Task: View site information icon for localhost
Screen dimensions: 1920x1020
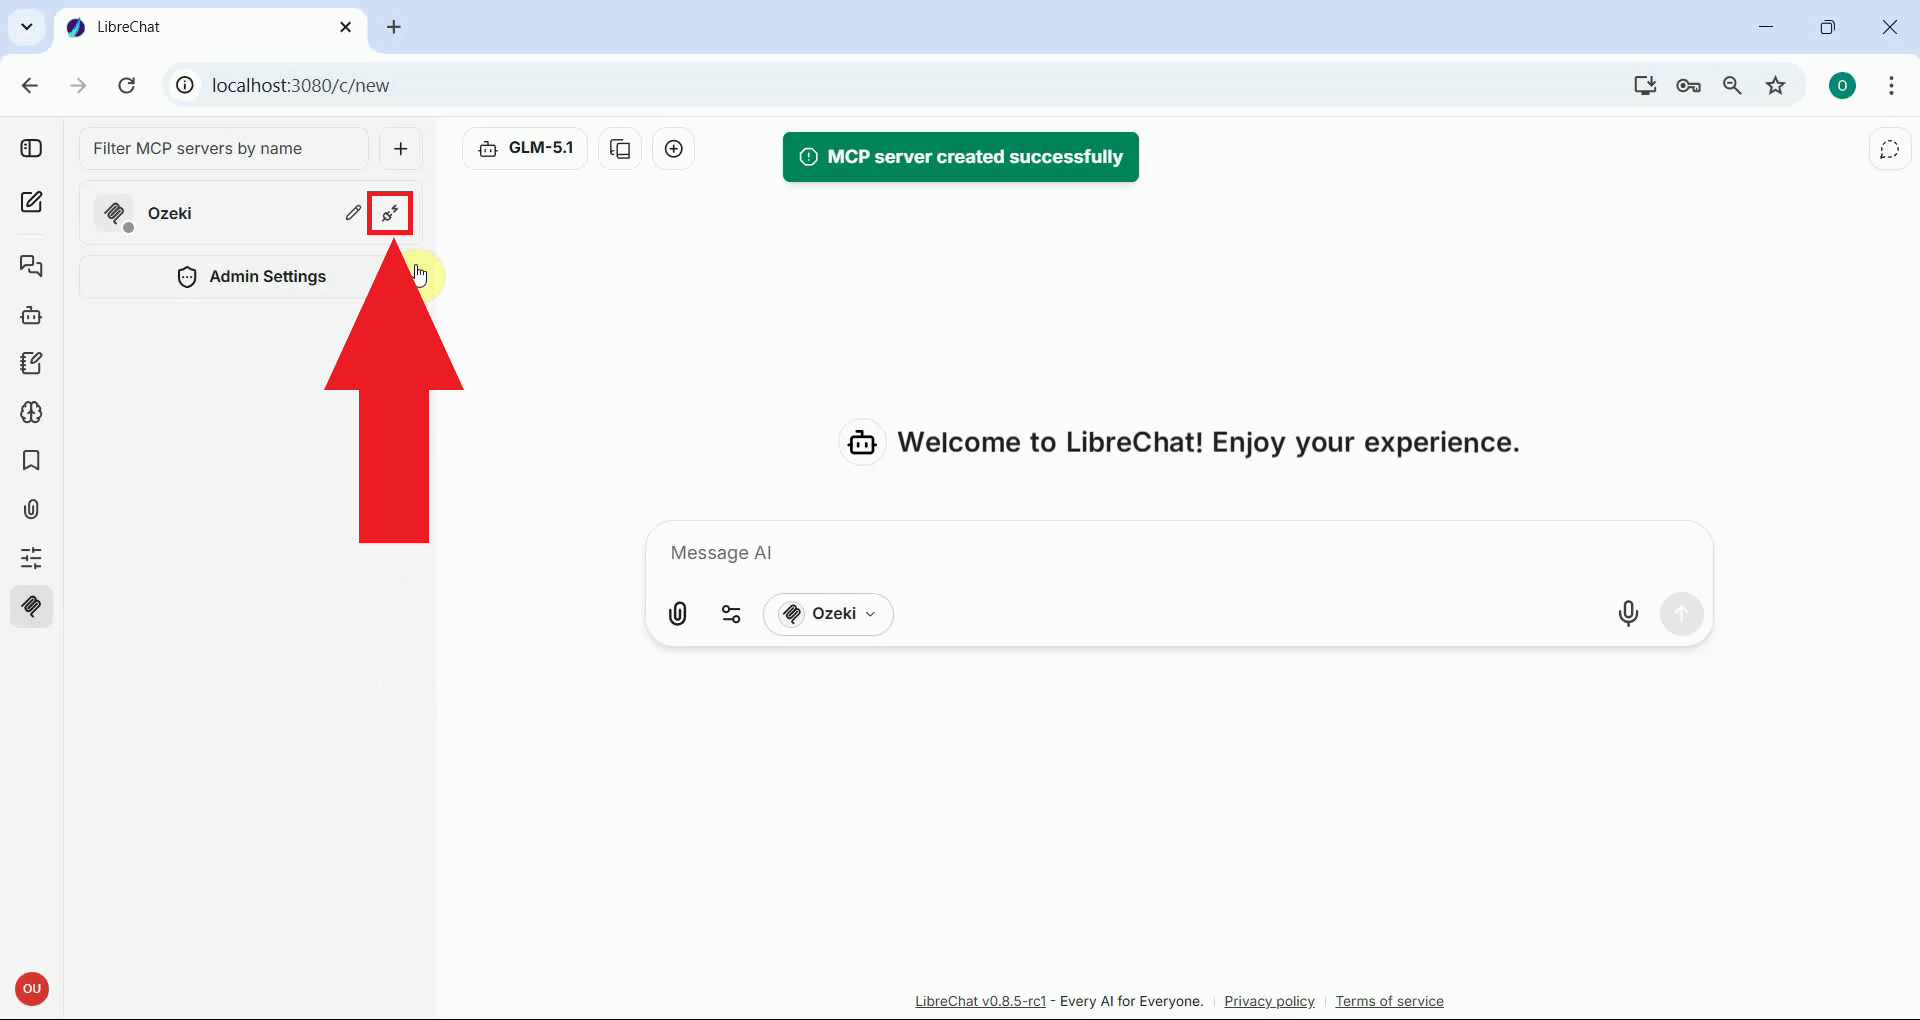Action: [x=185, y=86]
